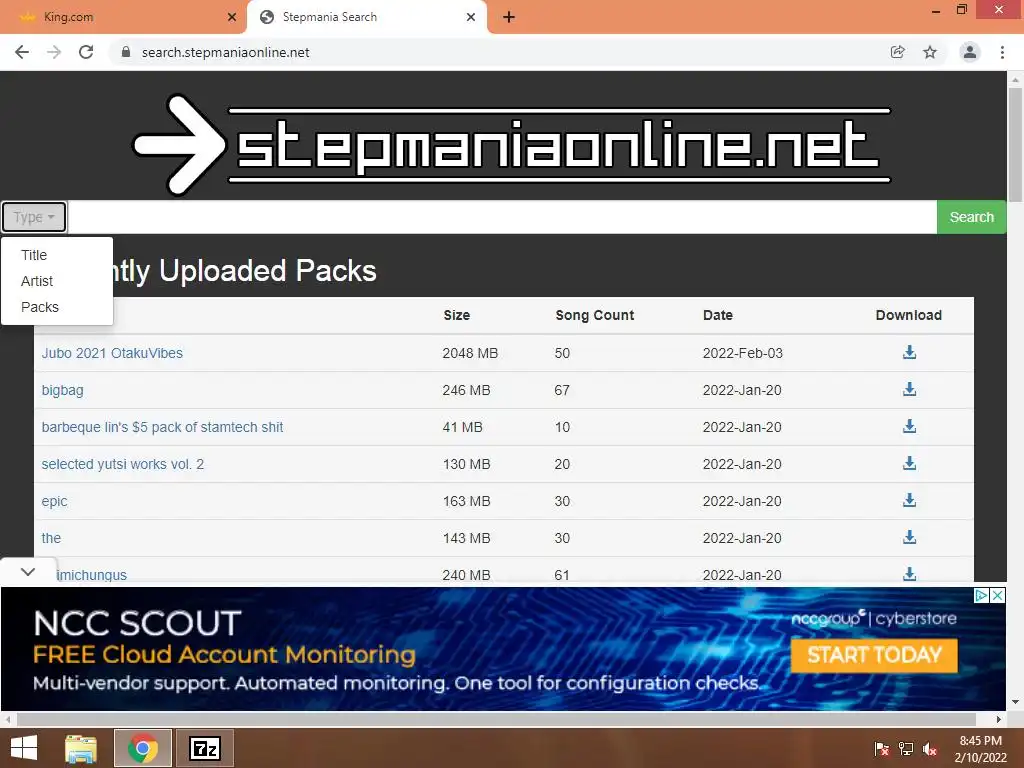
Task: Collapse the ad banner with the chevron
Action: [27, 571]
